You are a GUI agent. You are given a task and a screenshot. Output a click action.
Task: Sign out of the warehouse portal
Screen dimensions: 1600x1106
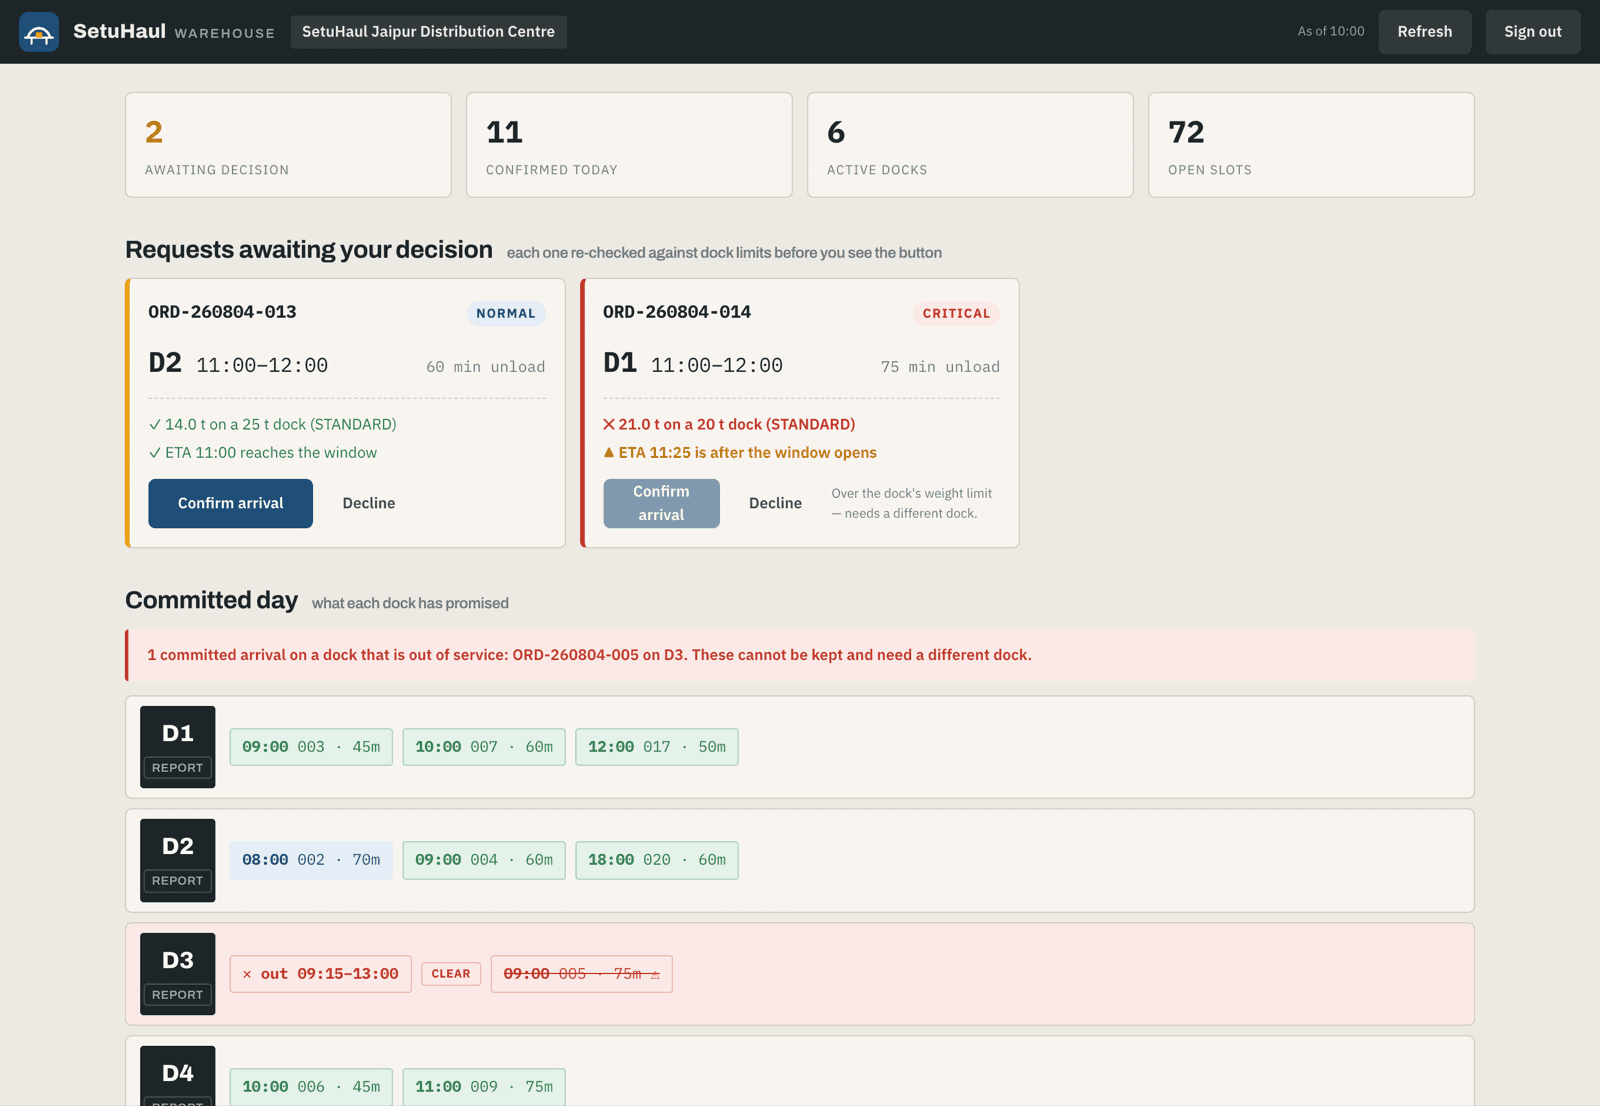coord(1533,32)
